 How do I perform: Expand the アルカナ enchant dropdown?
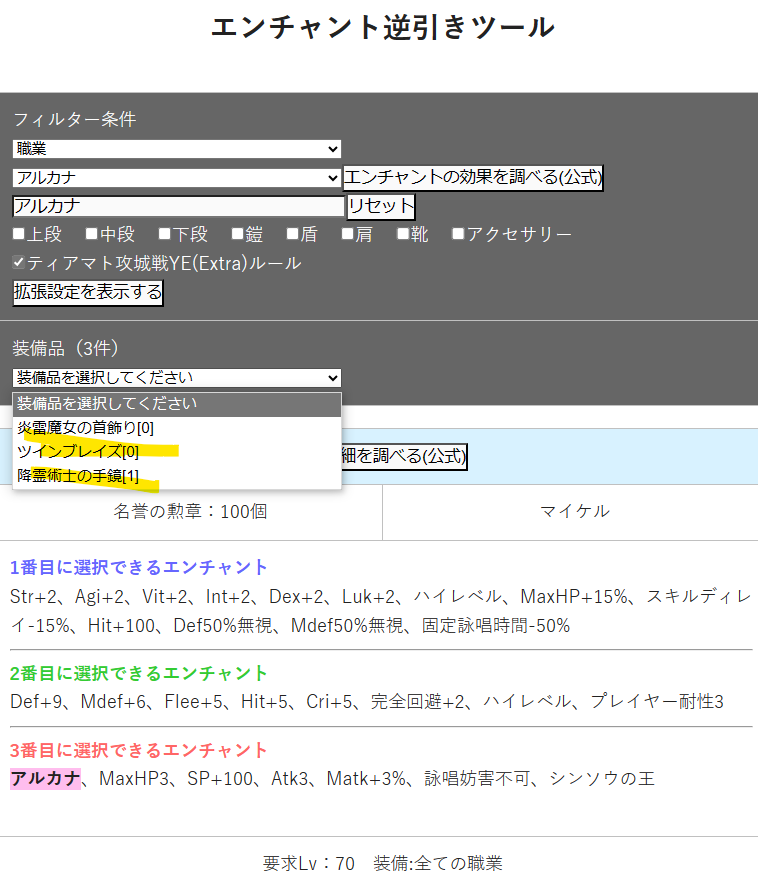click(x=176, y=178)
